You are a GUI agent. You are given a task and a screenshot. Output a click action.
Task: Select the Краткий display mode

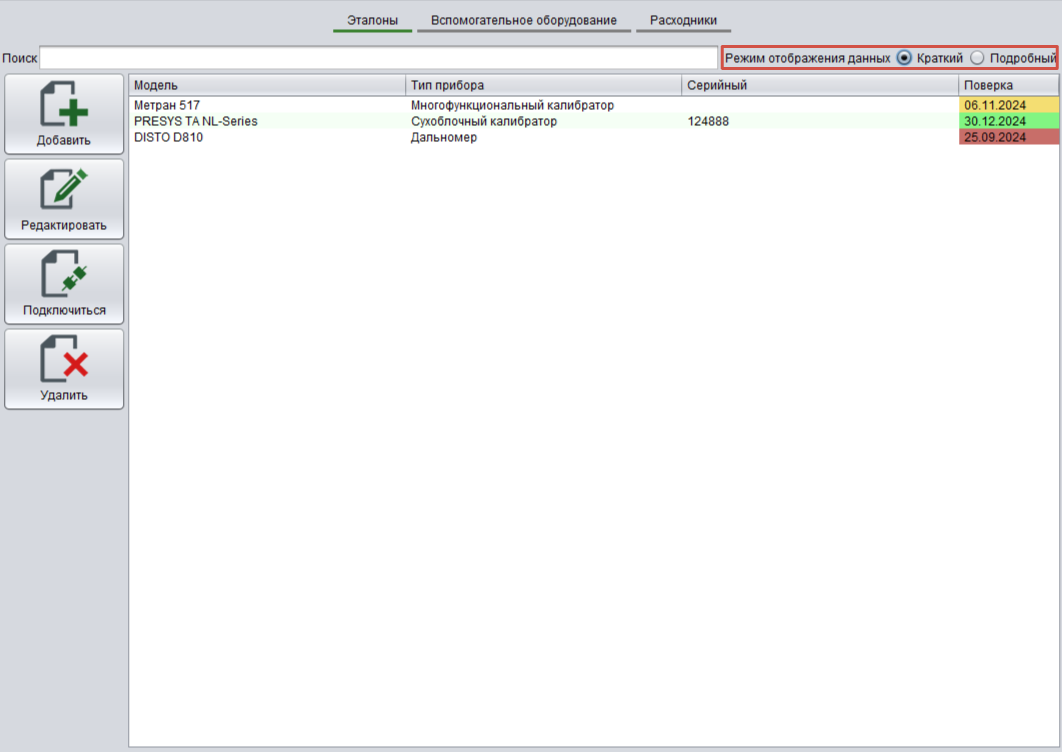pos(905,58)
